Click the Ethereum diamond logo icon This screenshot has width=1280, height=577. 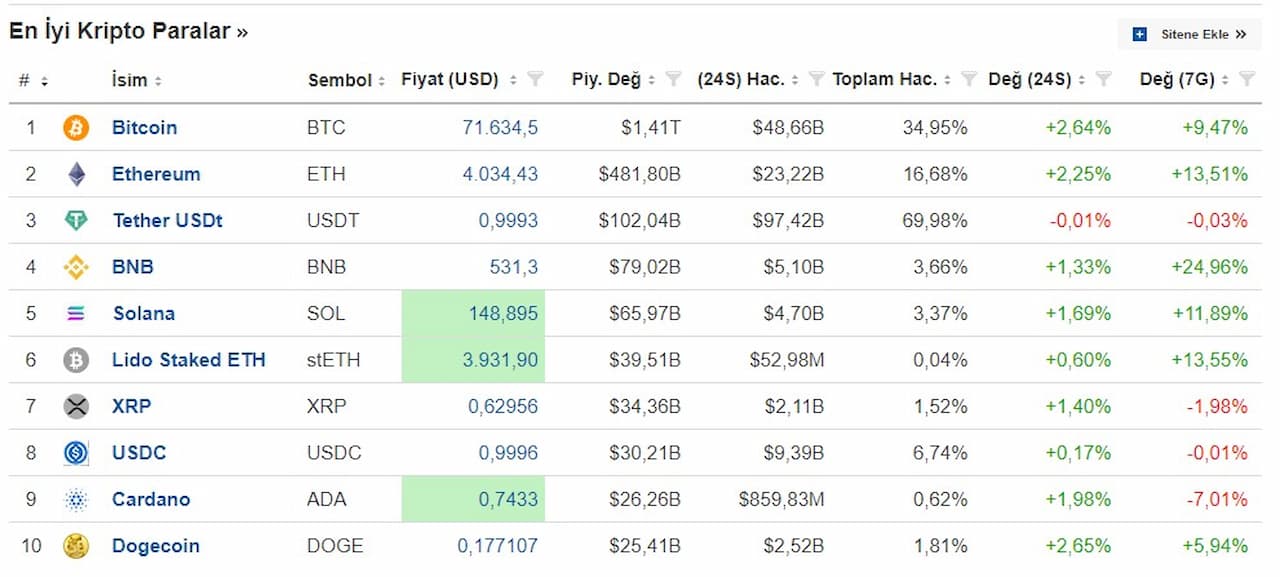pos(76,175)
